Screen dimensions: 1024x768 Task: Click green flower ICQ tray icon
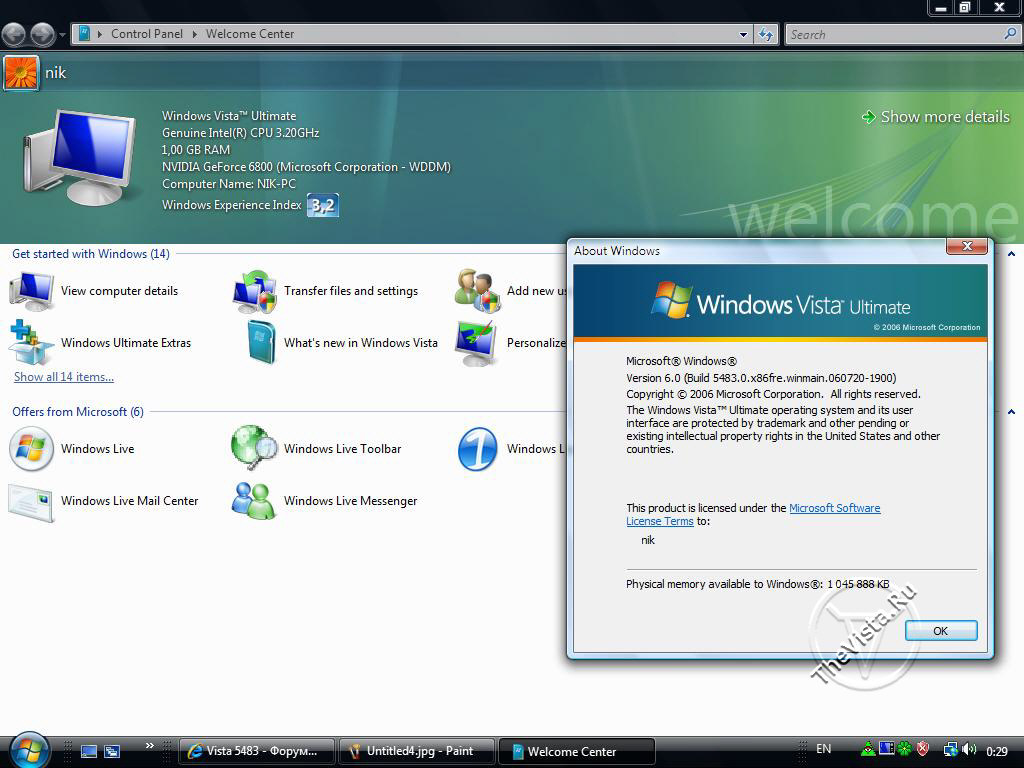tap(904, 749)
